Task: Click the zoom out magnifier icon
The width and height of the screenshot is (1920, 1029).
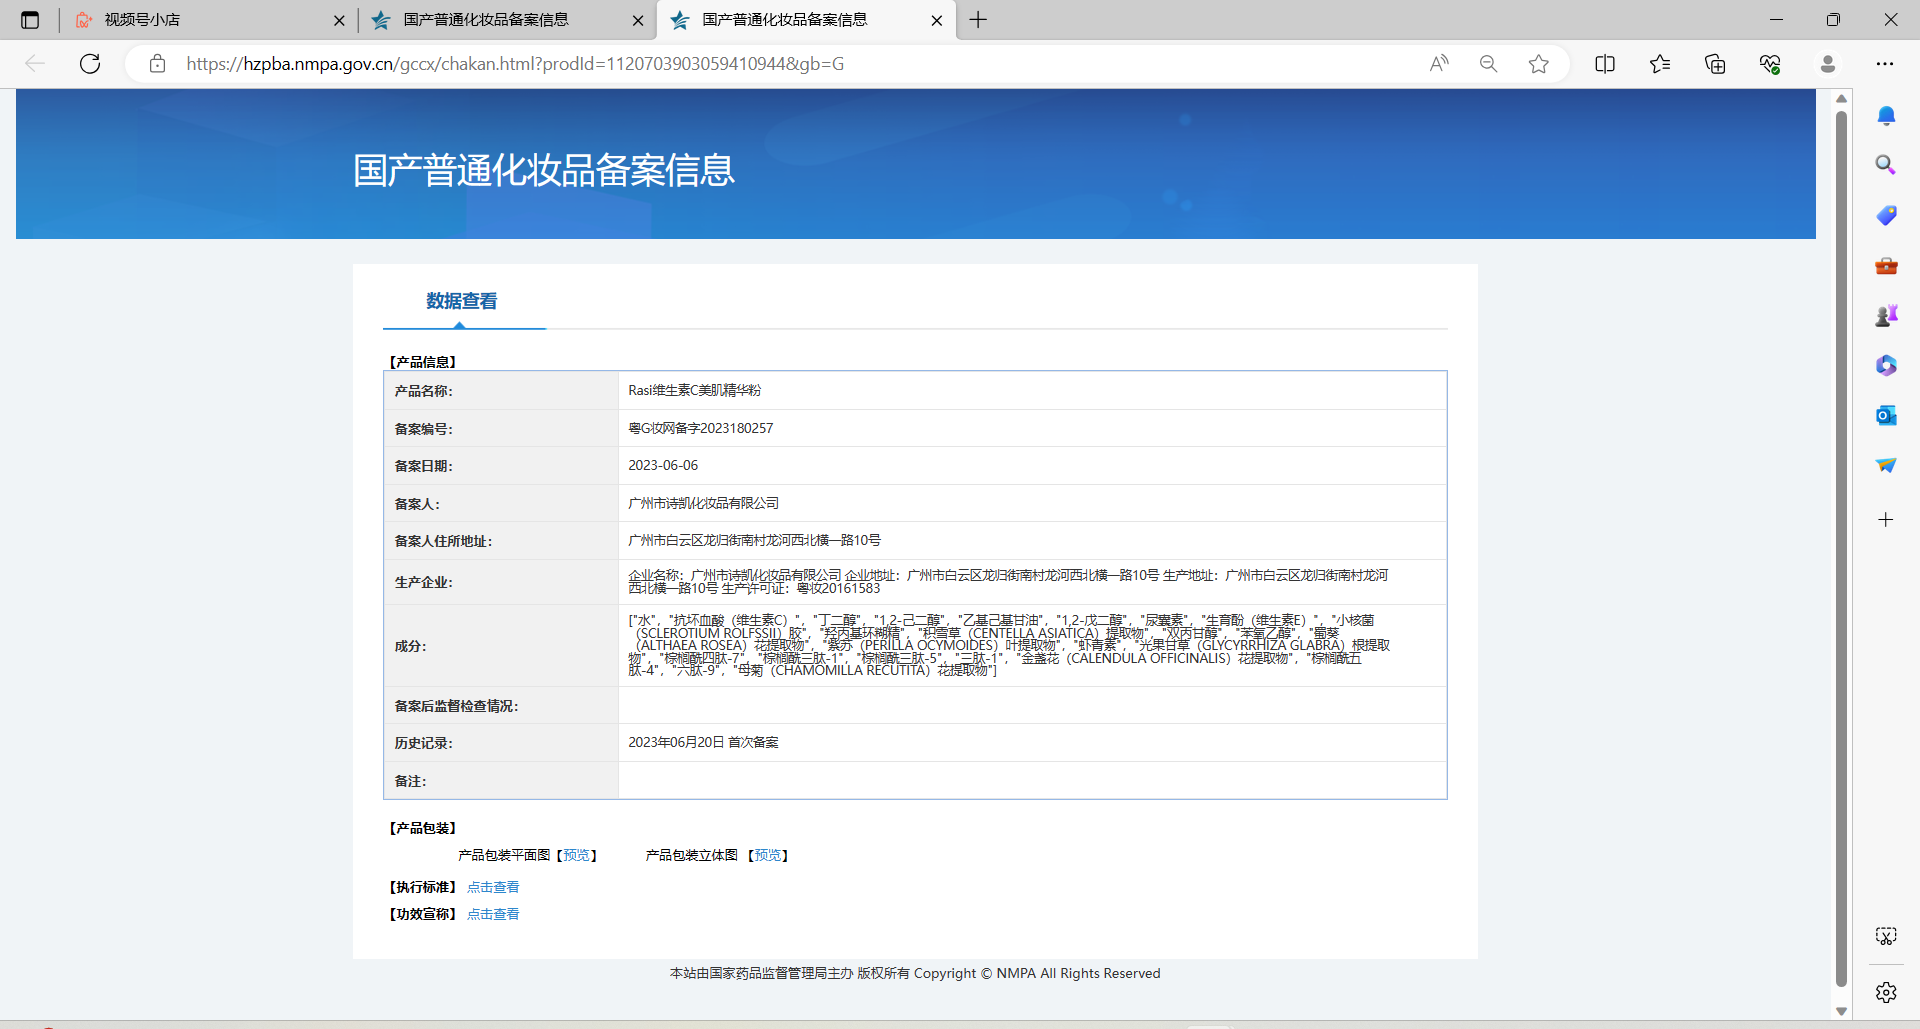Action: [x=1488, y=64]
